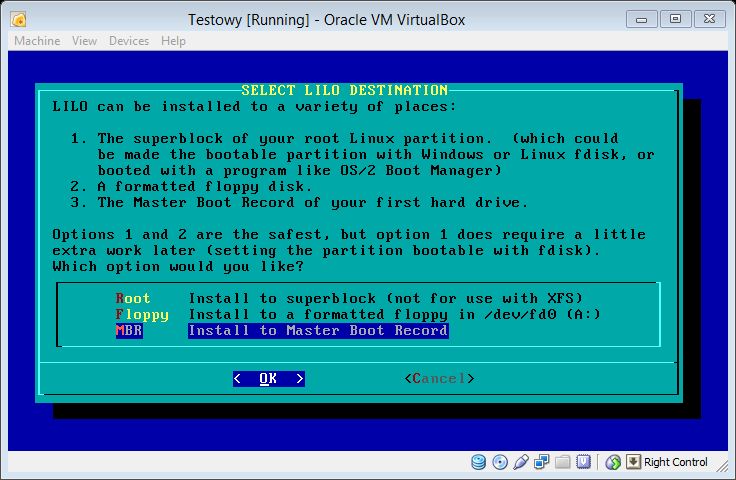736x480 pixels.
Task: Click the Right Control host key label
Action: tap(675, 462)
